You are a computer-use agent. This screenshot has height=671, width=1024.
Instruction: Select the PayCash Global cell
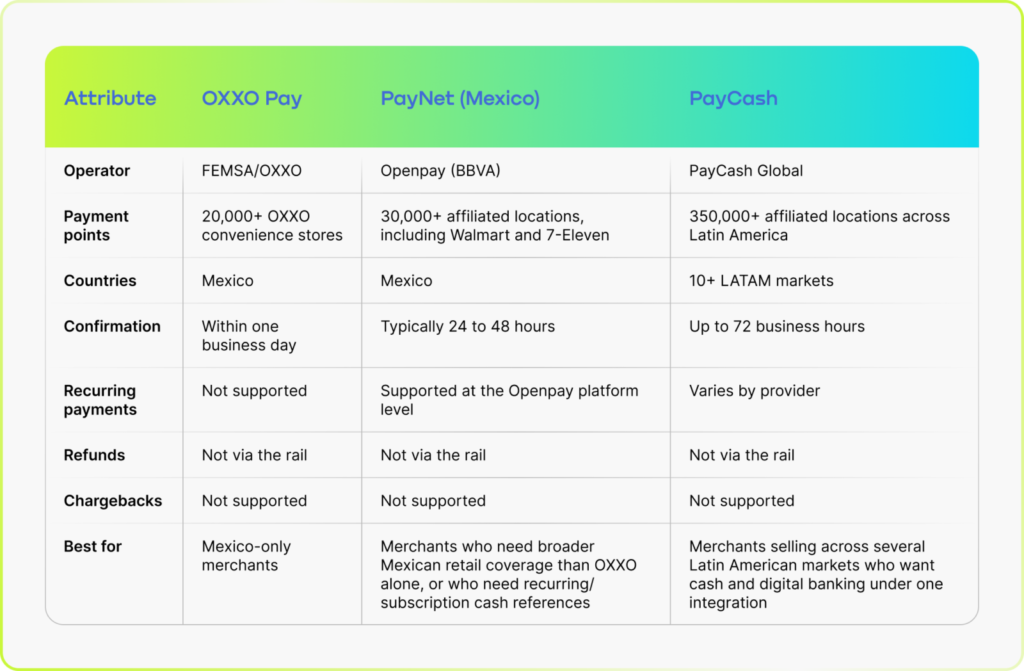[x=746, y=171]
